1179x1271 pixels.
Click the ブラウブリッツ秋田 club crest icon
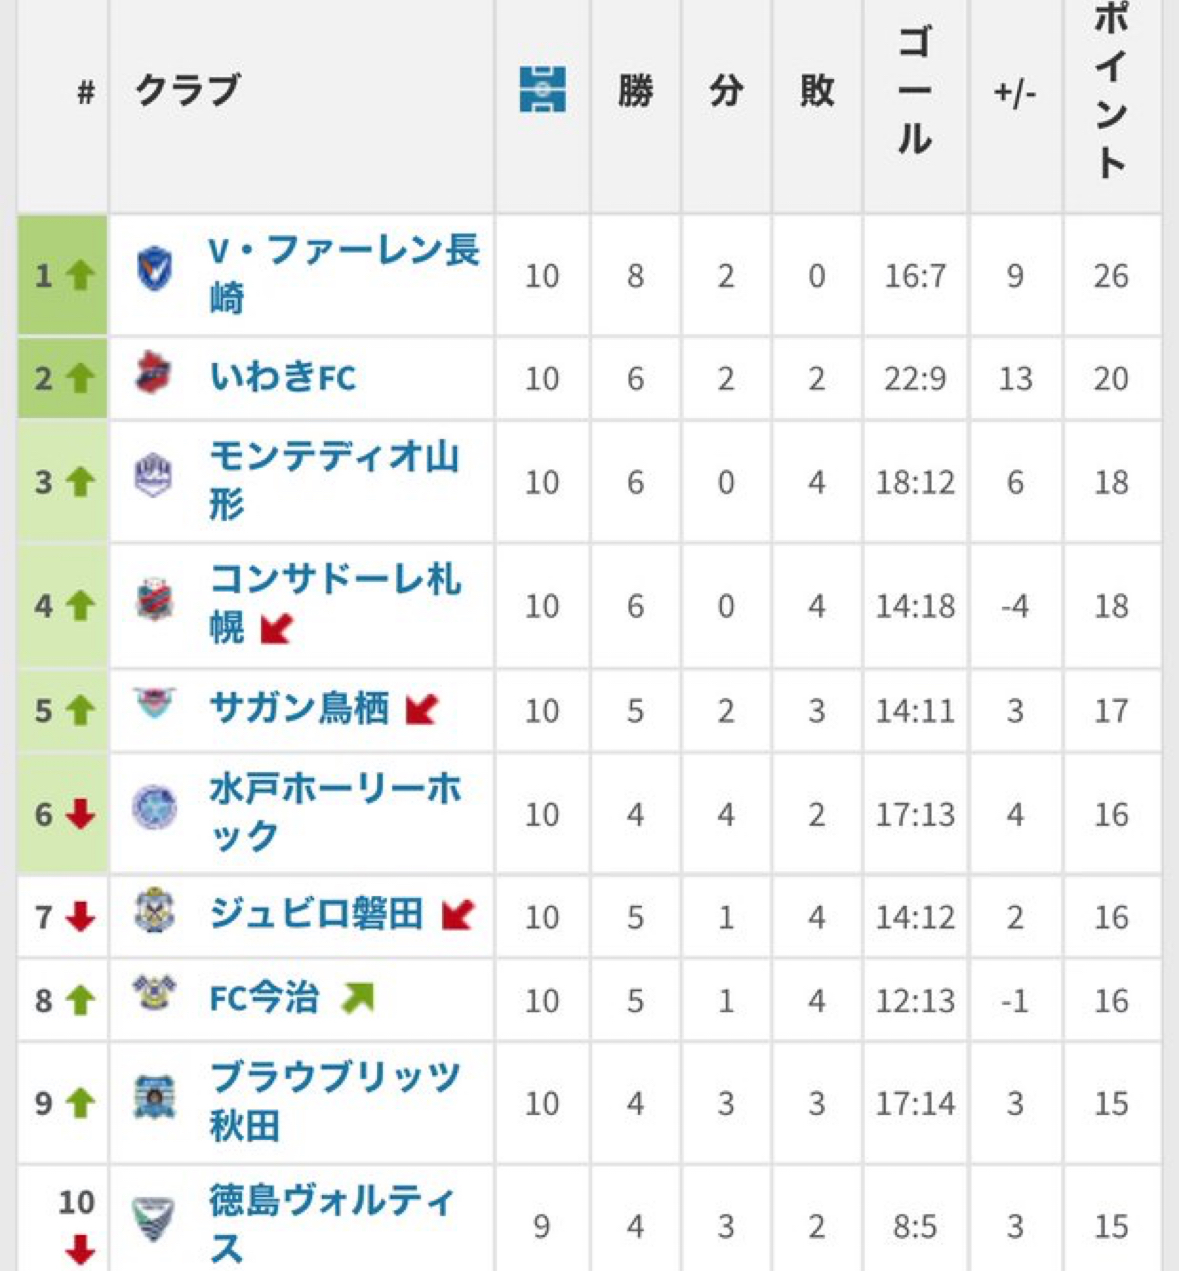pyautogui.click(x=154, y=1098)
